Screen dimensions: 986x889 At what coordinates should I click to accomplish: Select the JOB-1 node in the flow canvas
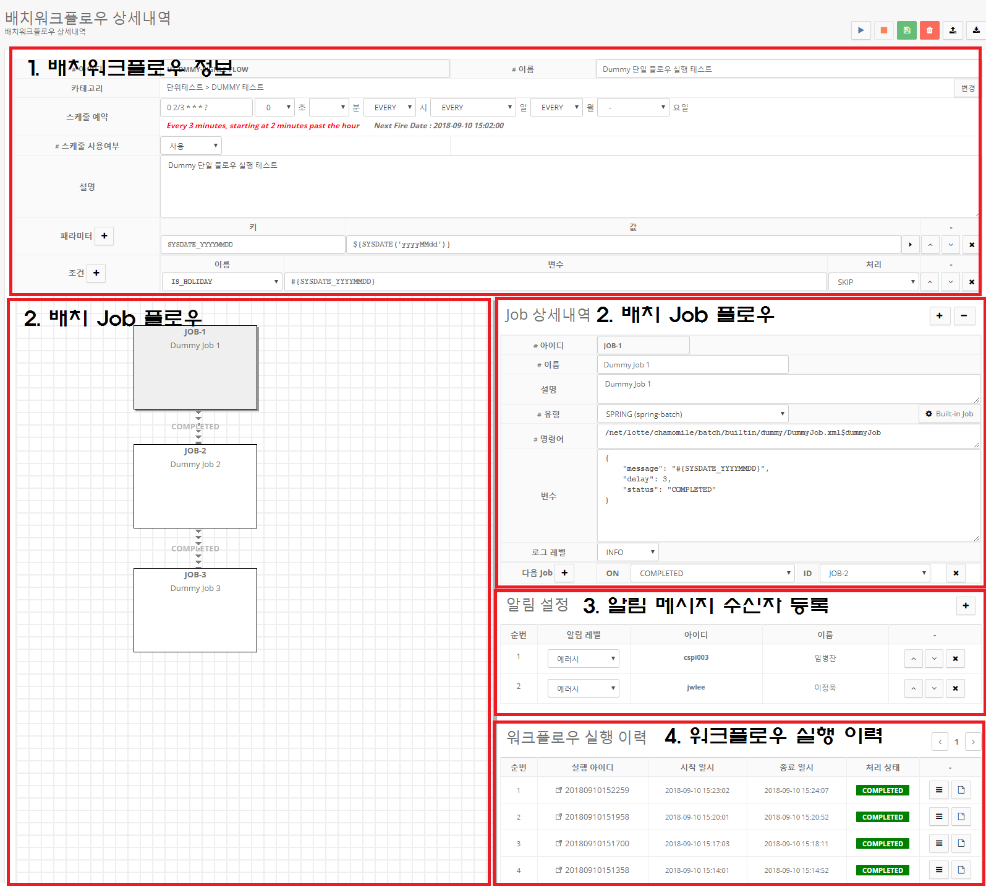[195, 367]
